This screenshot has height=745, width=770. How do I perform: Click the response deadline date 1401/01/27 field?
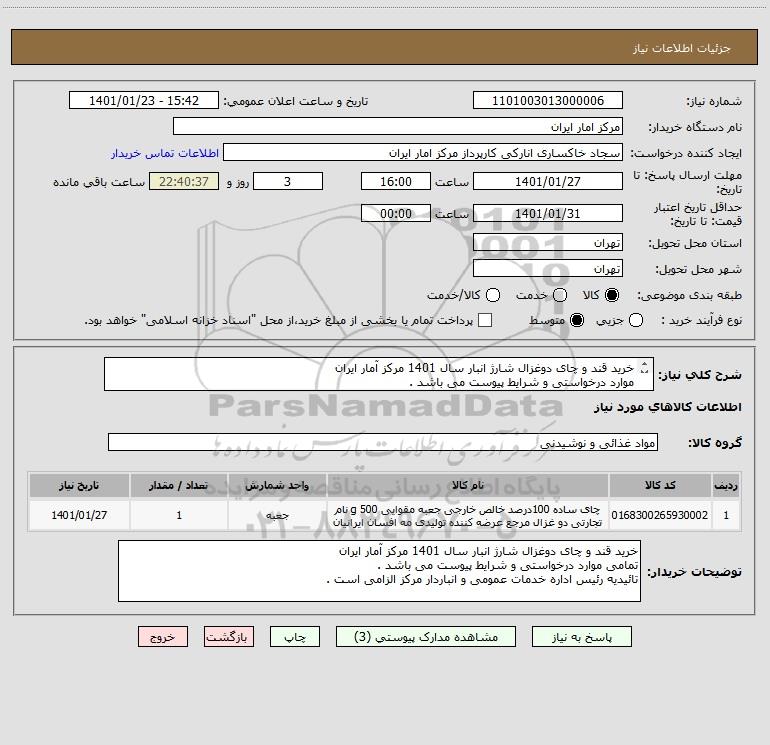click(548, 181)
